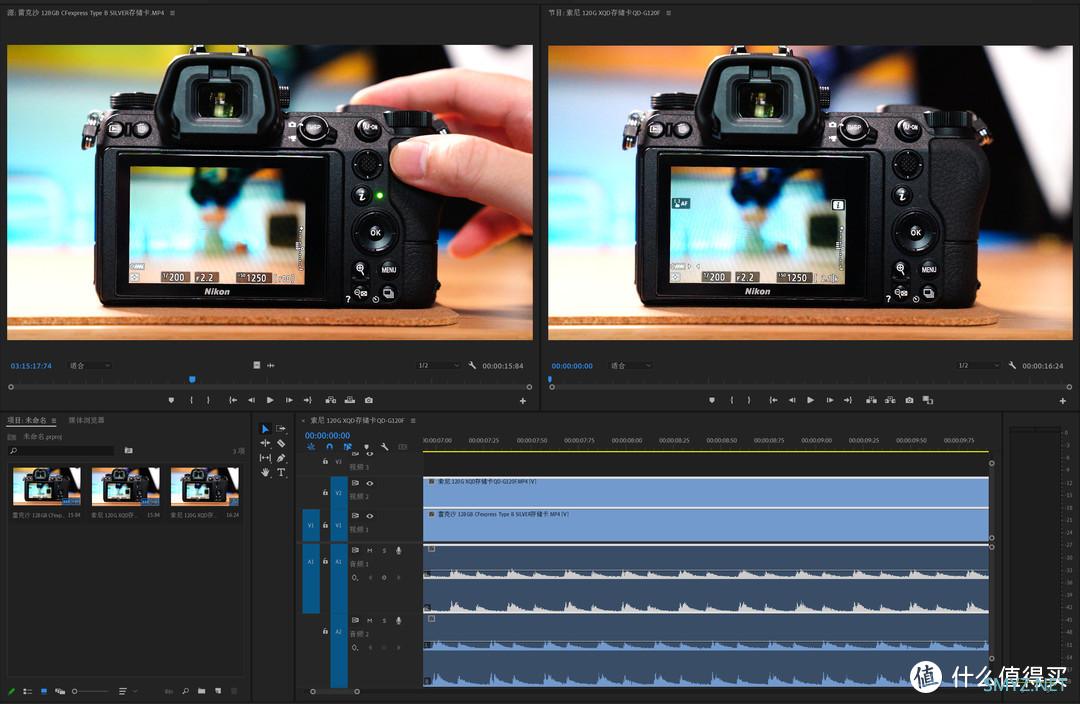Viewport: 1080px width, 704px height.
Task: Select the Type (T) tool
Action: 281,473
